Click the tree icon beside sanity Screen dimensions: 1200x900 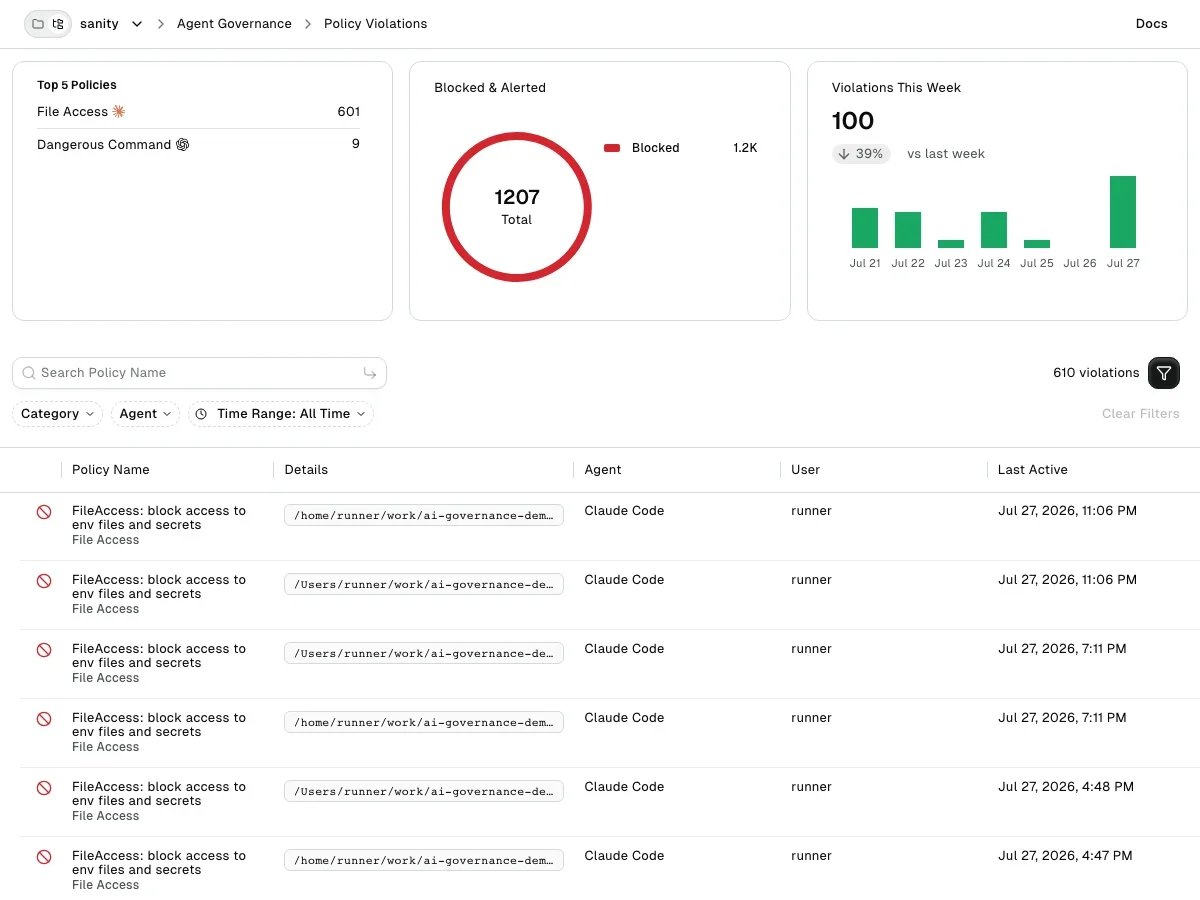58,24
